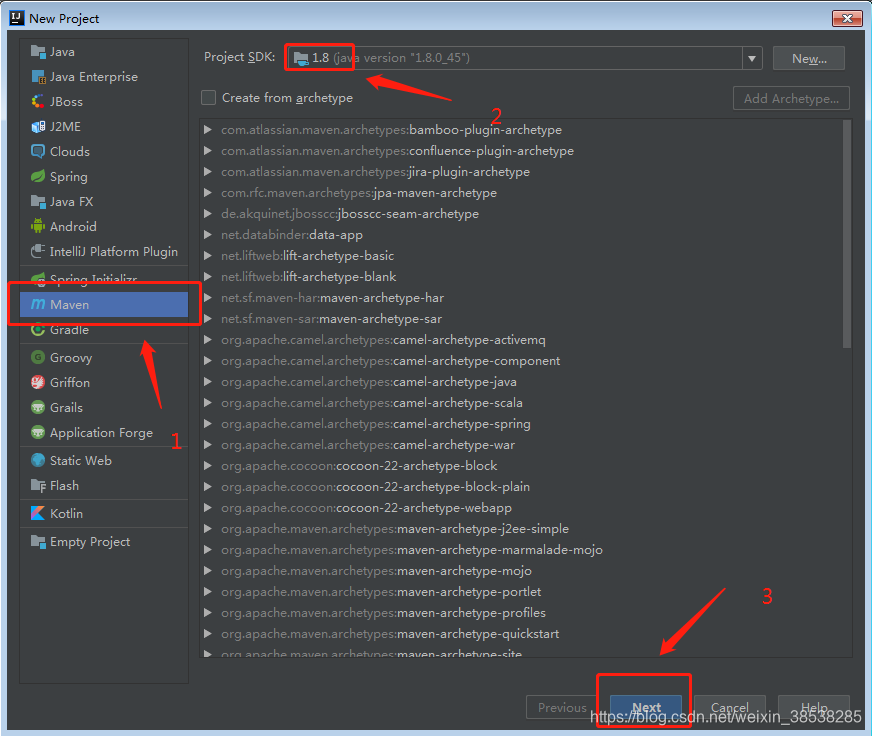This screenshot has height=736, width=872.
Task: Click the archetype list vertical scrollbar
Action: tap(846, 234)
